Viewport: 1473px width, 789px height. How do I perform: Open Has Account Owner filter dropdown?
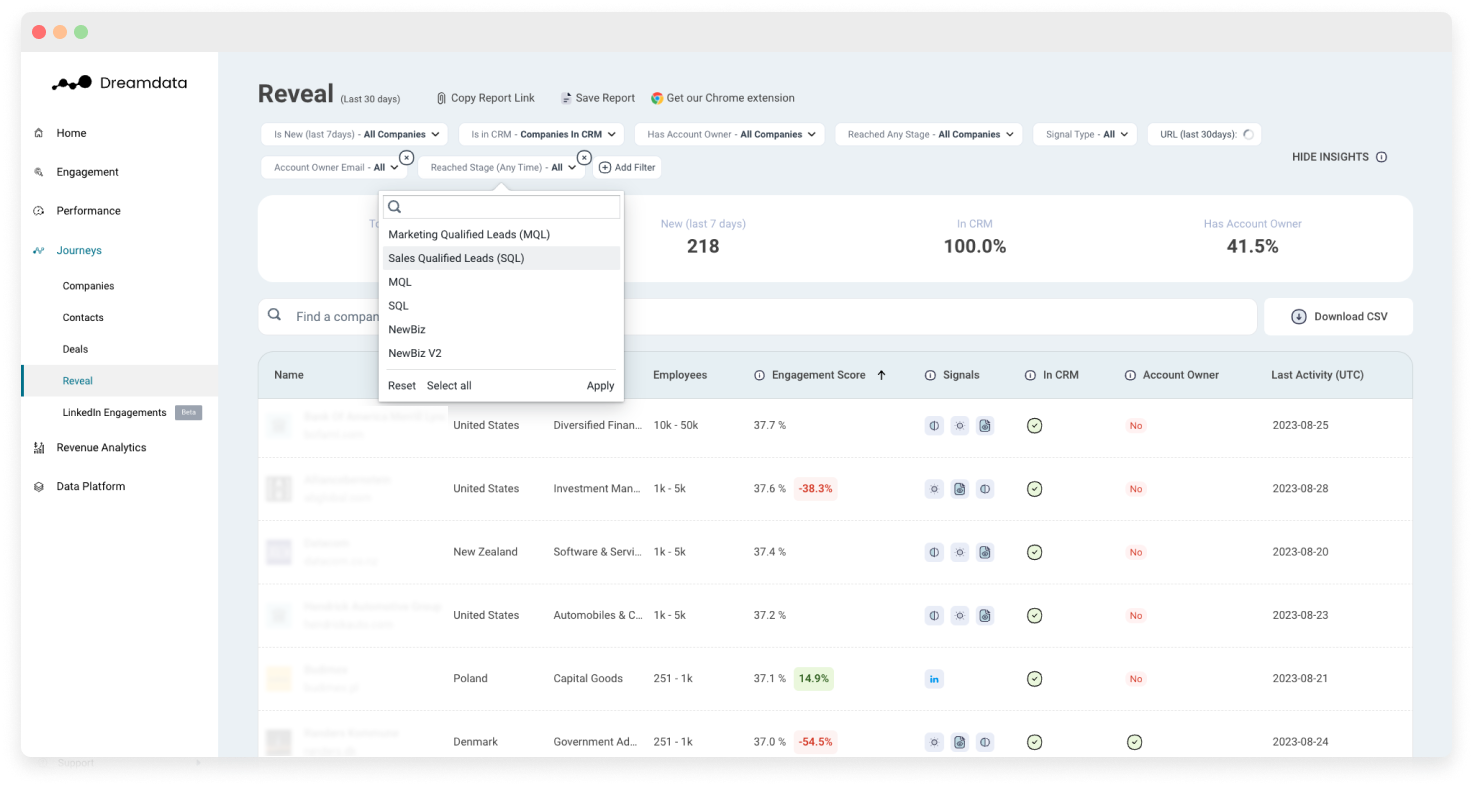click(729, 134)
